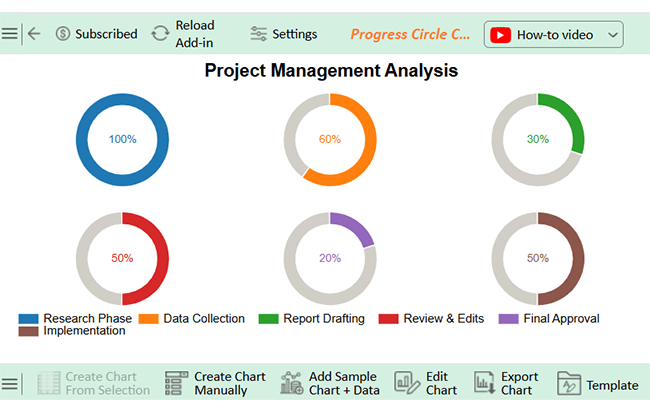The image size is (650, 412).
Task: Click the Final Approval legend swatch
Action: 507,319
